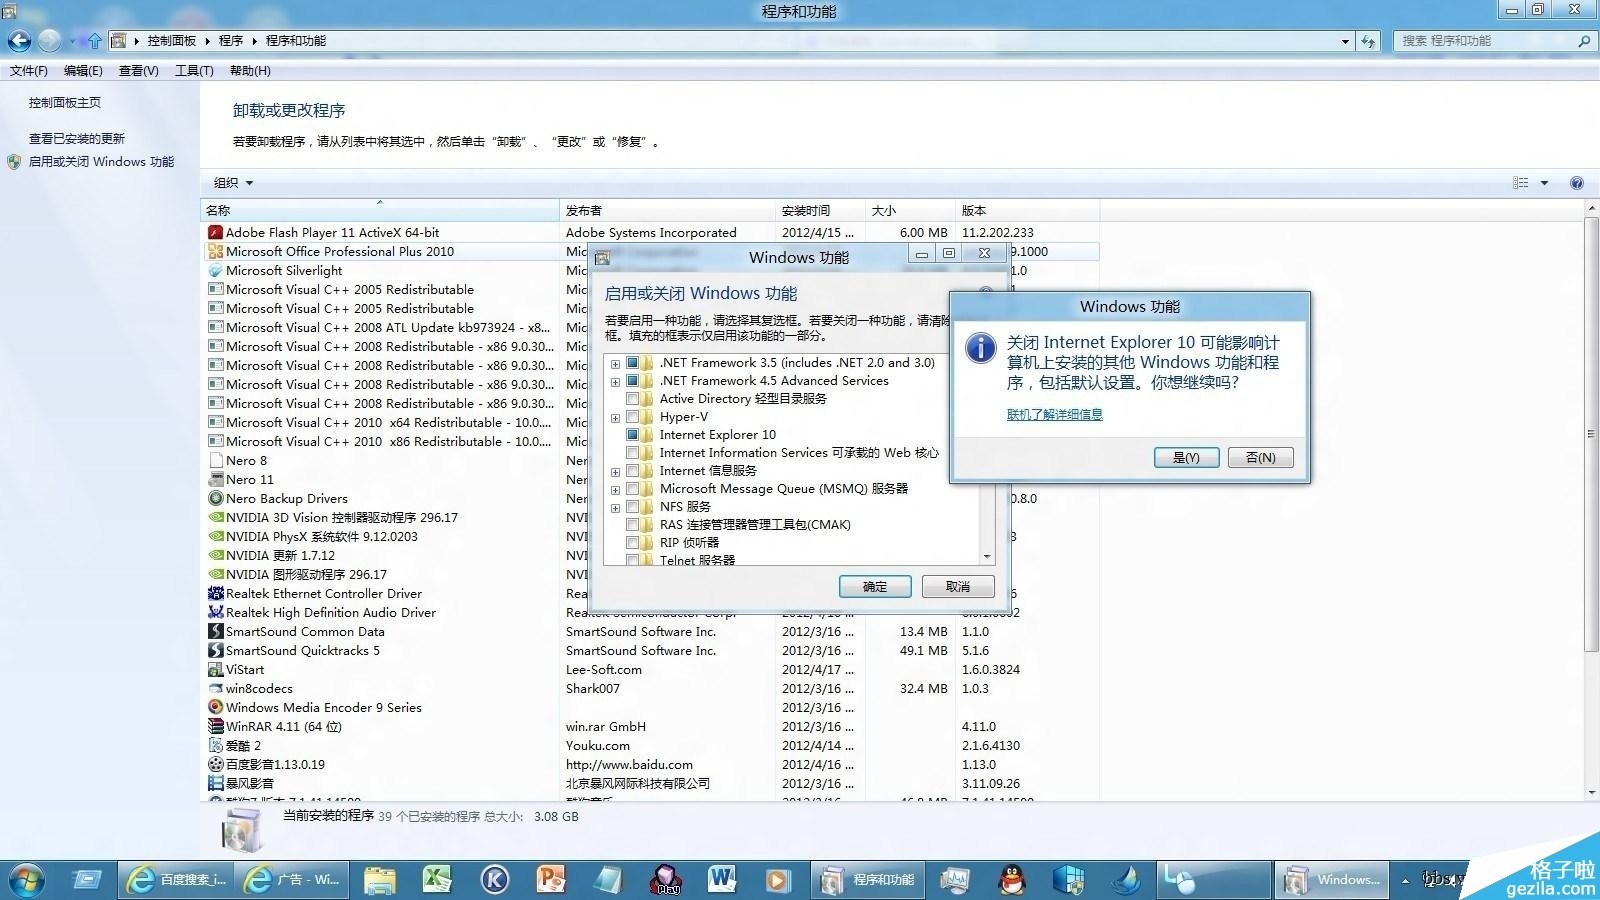Open the 联机了解详细信息 link
This screenshot has width=1600, height=900.
click(1054, 415)
